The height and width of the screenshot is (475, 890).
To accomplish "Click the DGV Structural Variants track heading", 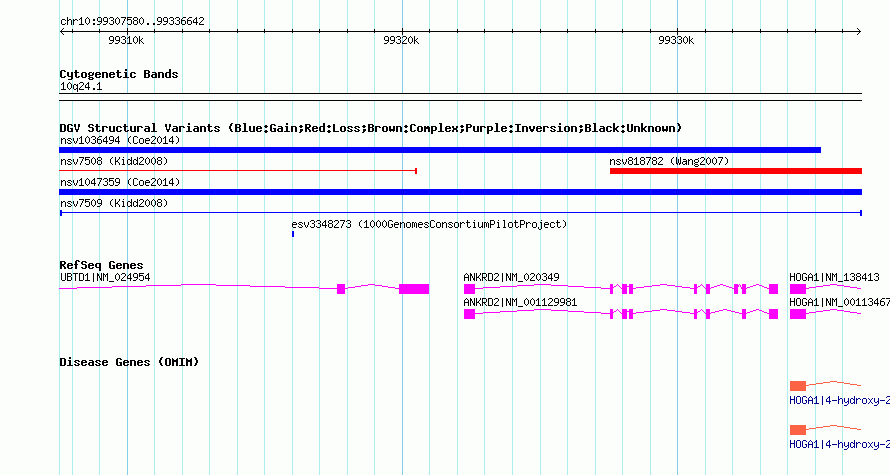I will (371, 128).
